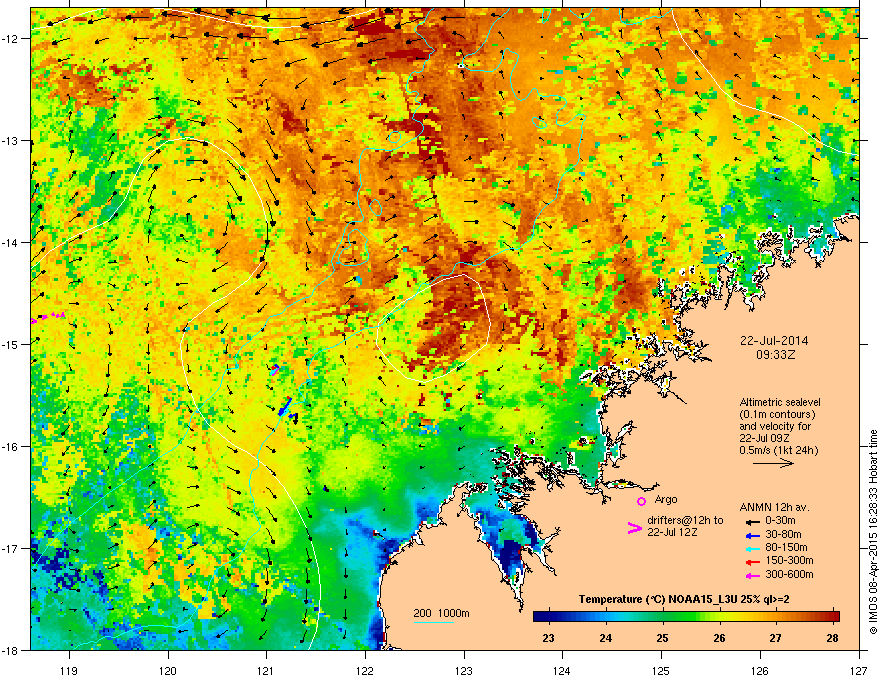Click the cyan bathymetry contour legend line
Screen dimensions: 880x680
pyautogui.click(x=433, y=622)
